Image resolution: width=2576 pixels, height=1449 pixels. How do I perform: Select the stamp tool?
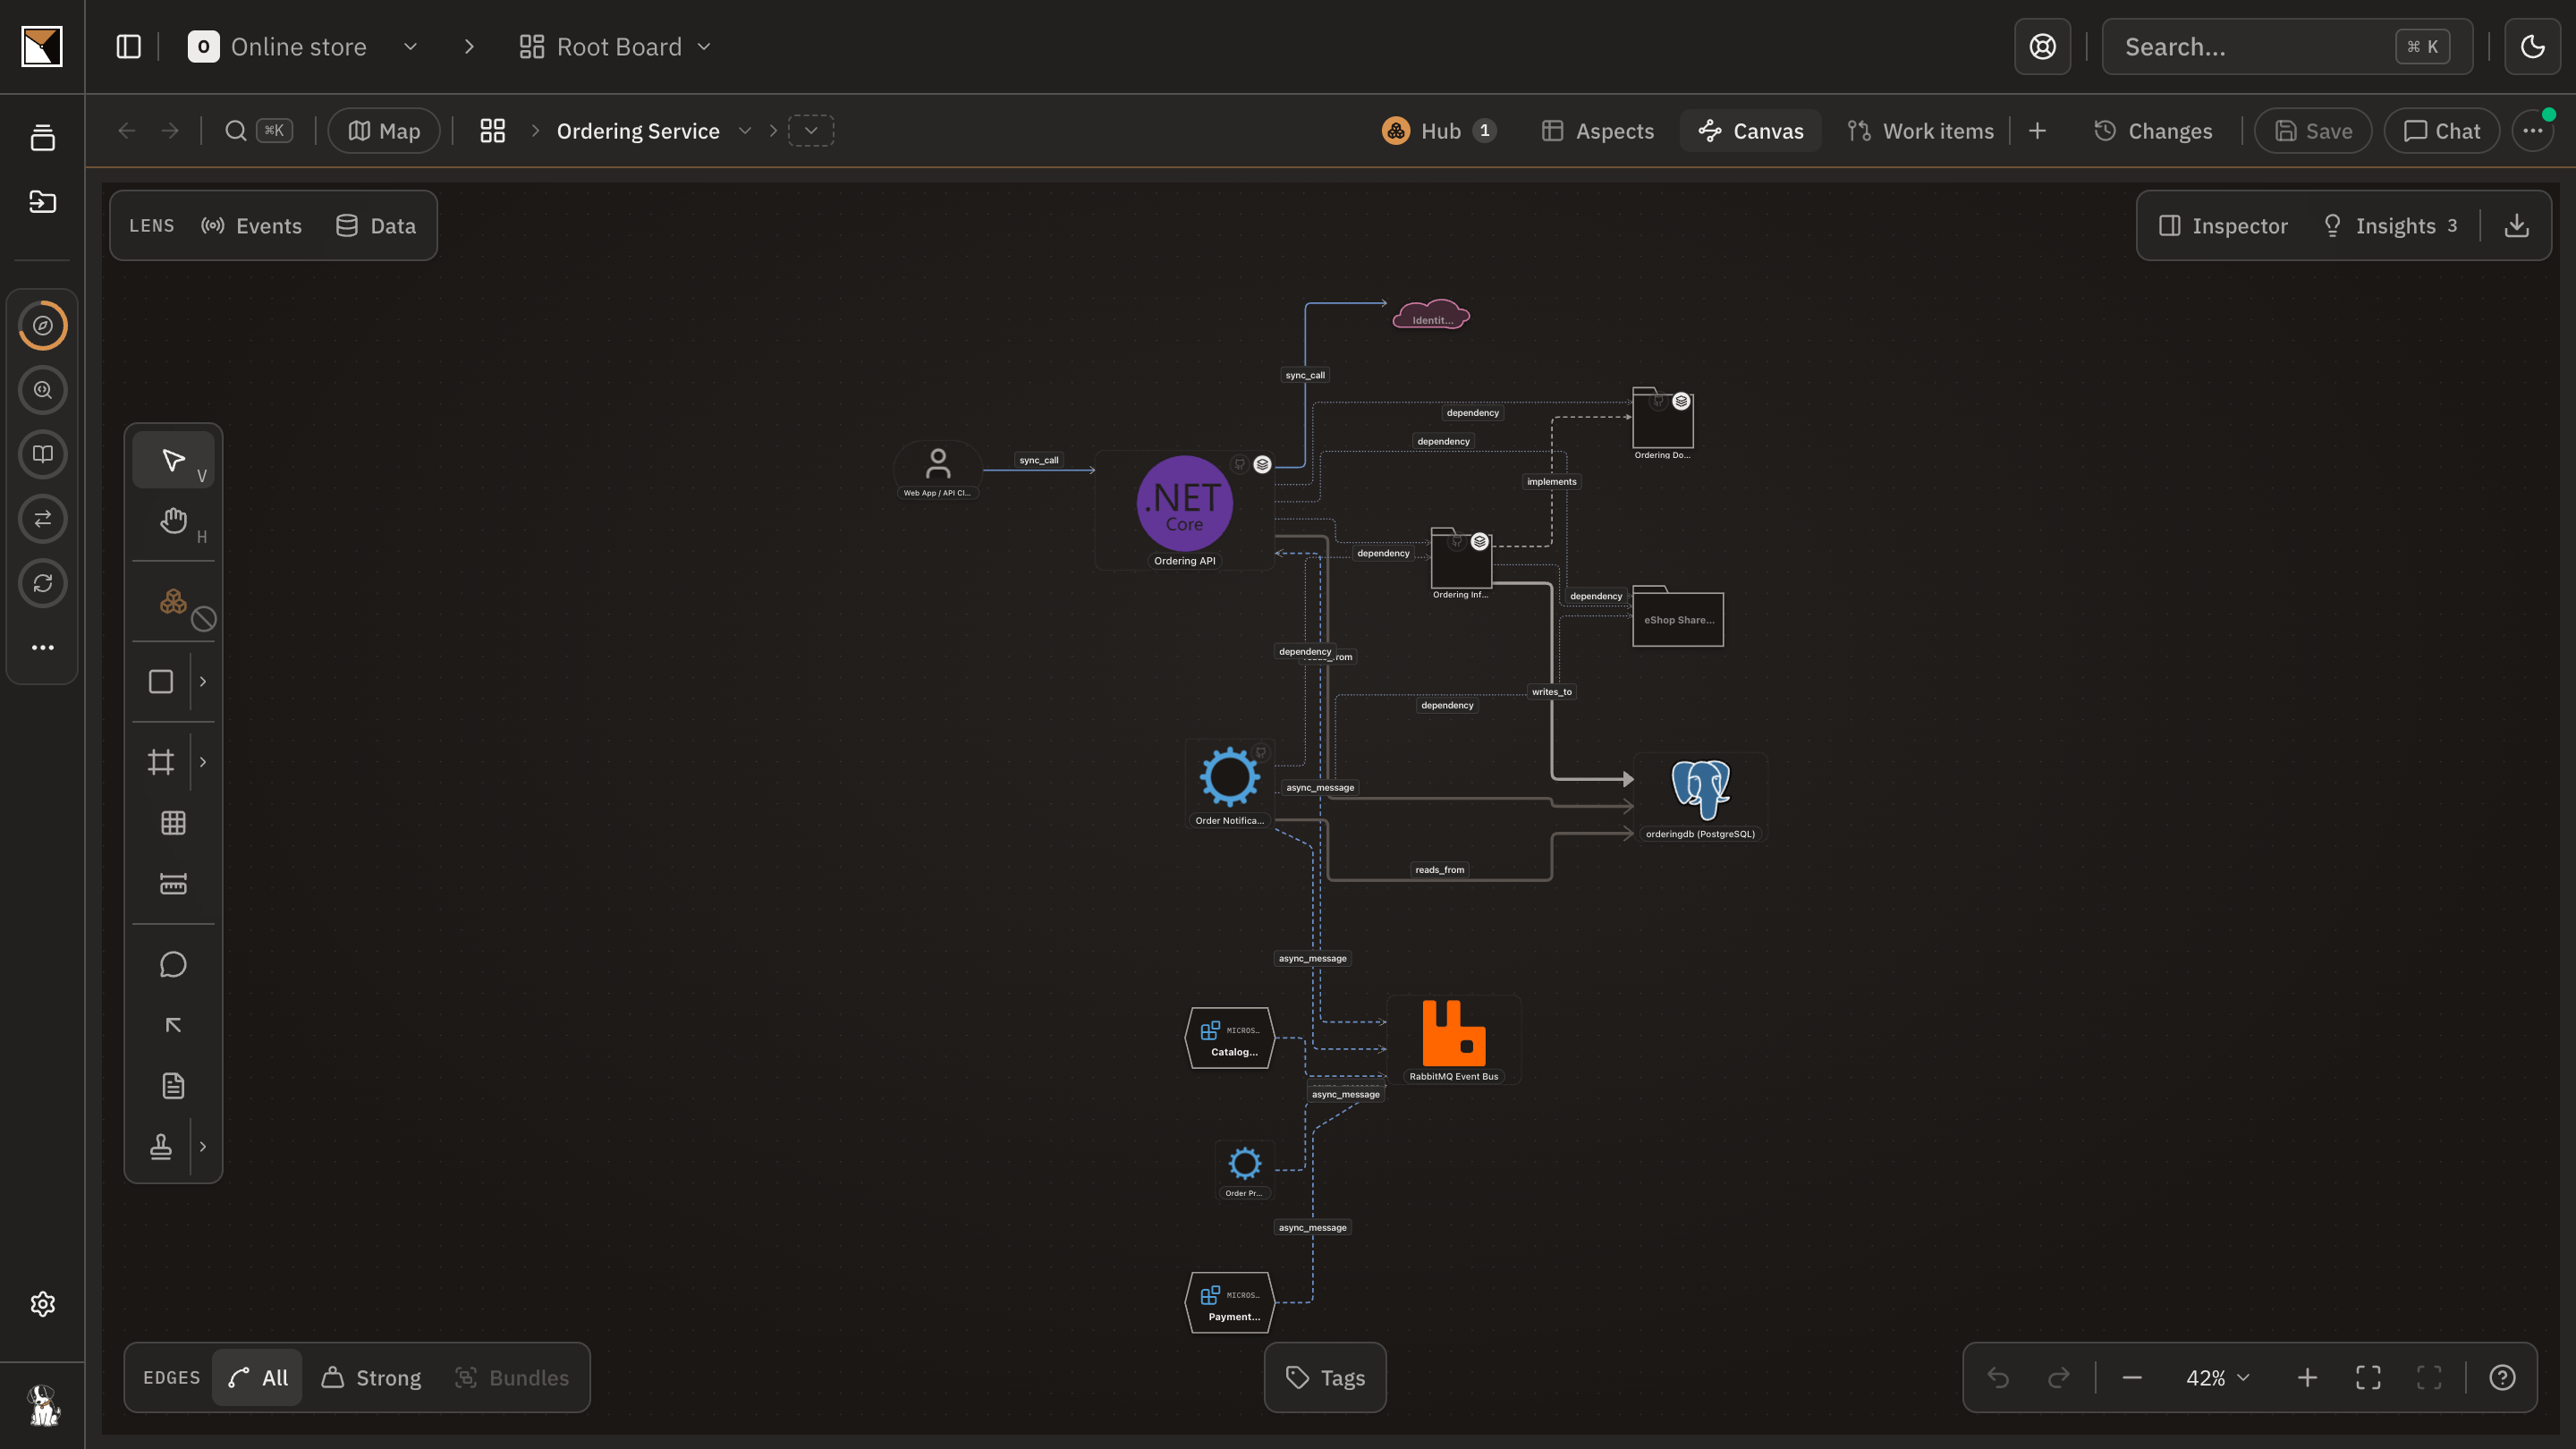click(161, 1146)
